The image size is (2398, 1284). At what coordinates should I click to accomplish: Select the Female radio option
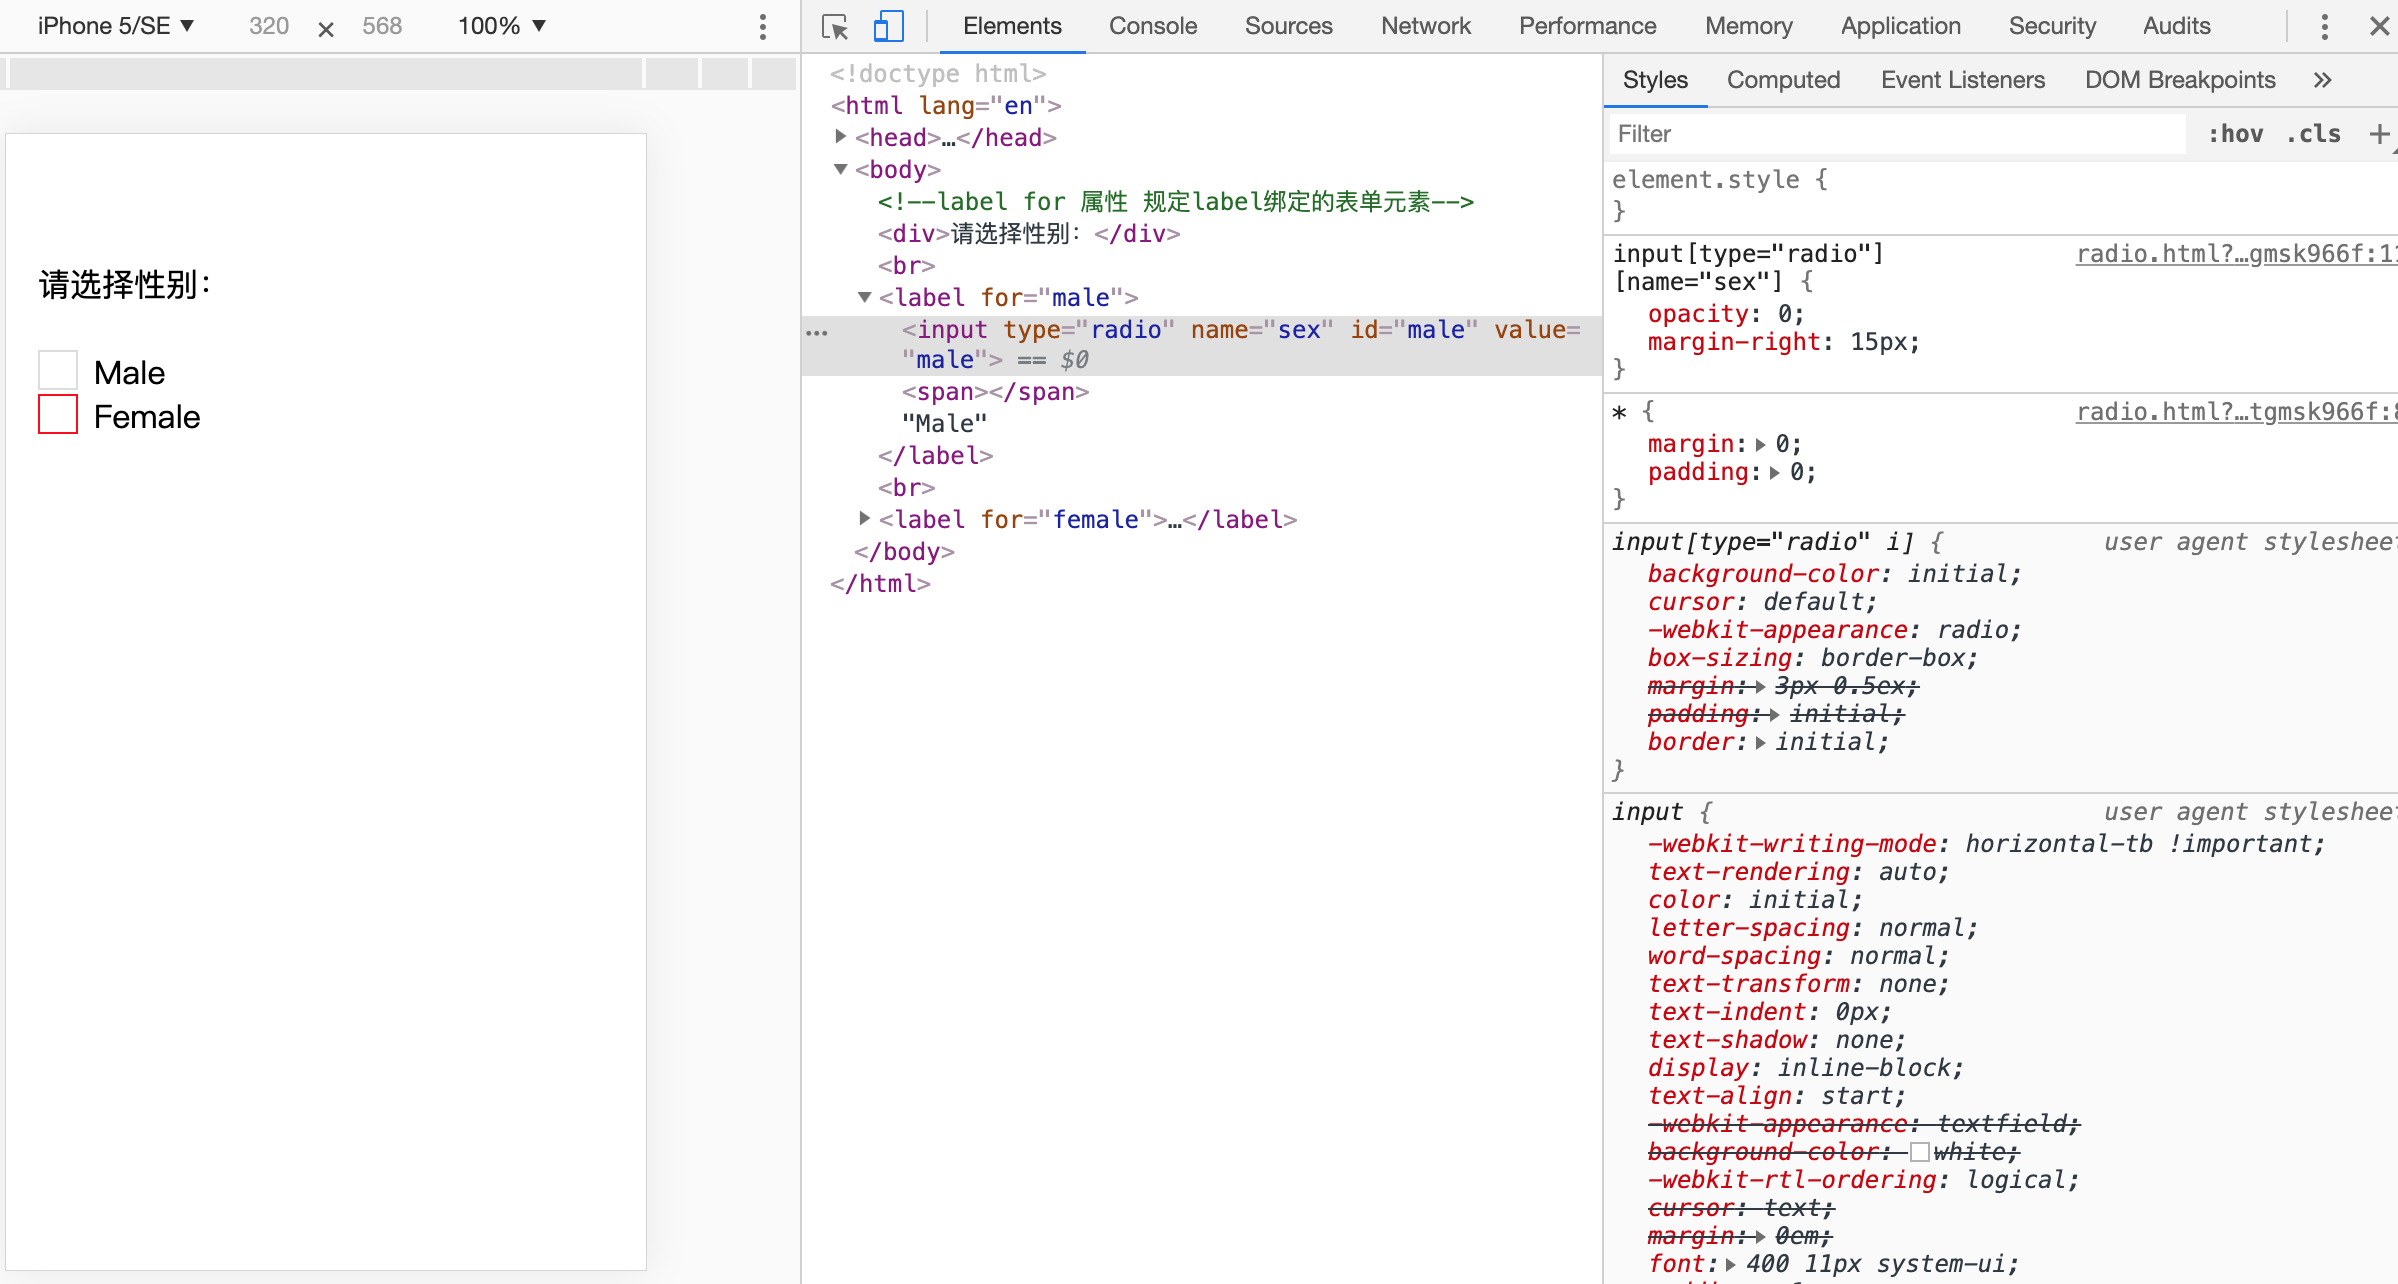(58, 414)
